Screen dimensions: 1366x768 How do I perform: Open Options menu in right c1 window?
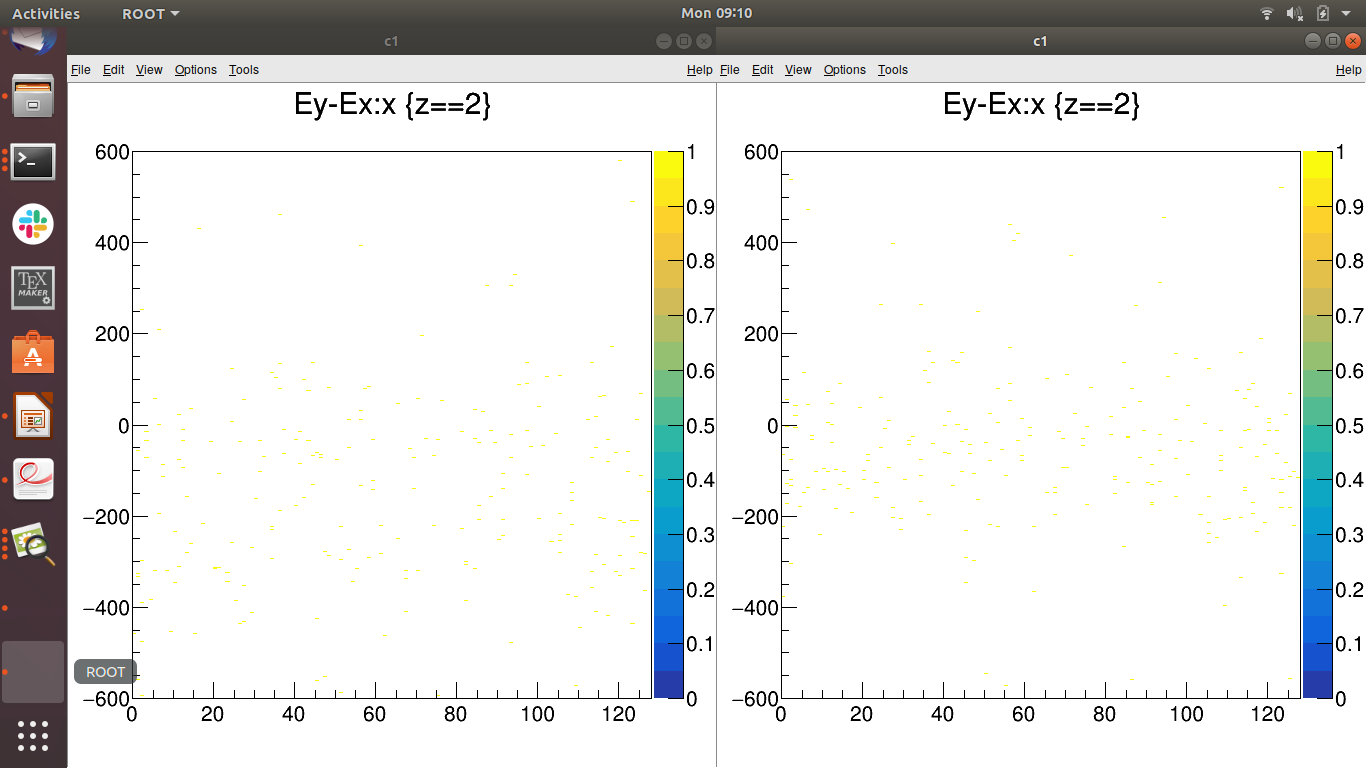pyautogui.click(x=845, y=69)
